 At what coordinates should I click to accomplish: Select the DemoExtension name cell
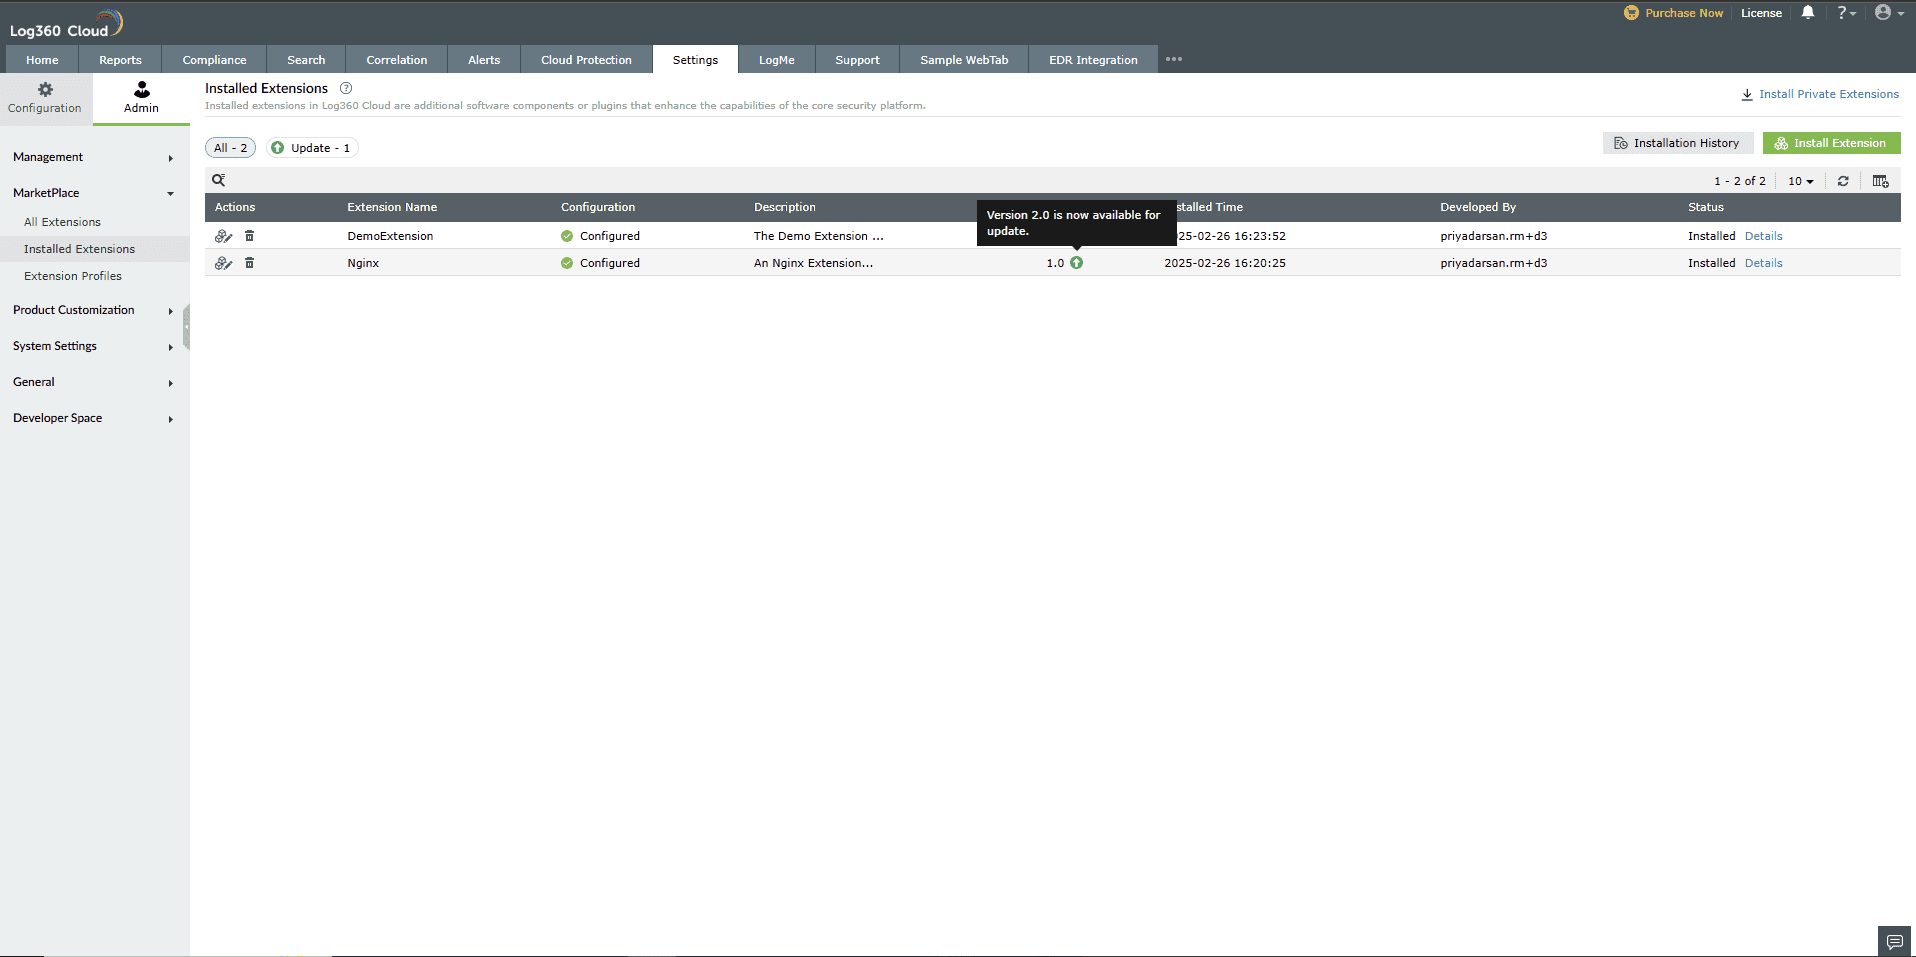point(390,236)
